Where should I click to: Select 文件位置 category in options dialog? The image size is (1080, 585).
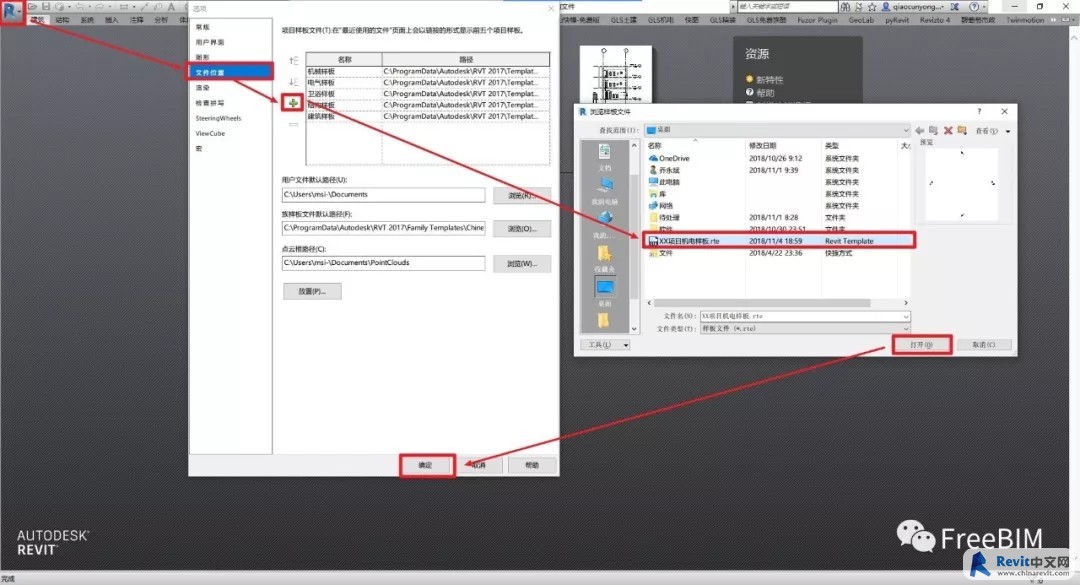(230, 72)
